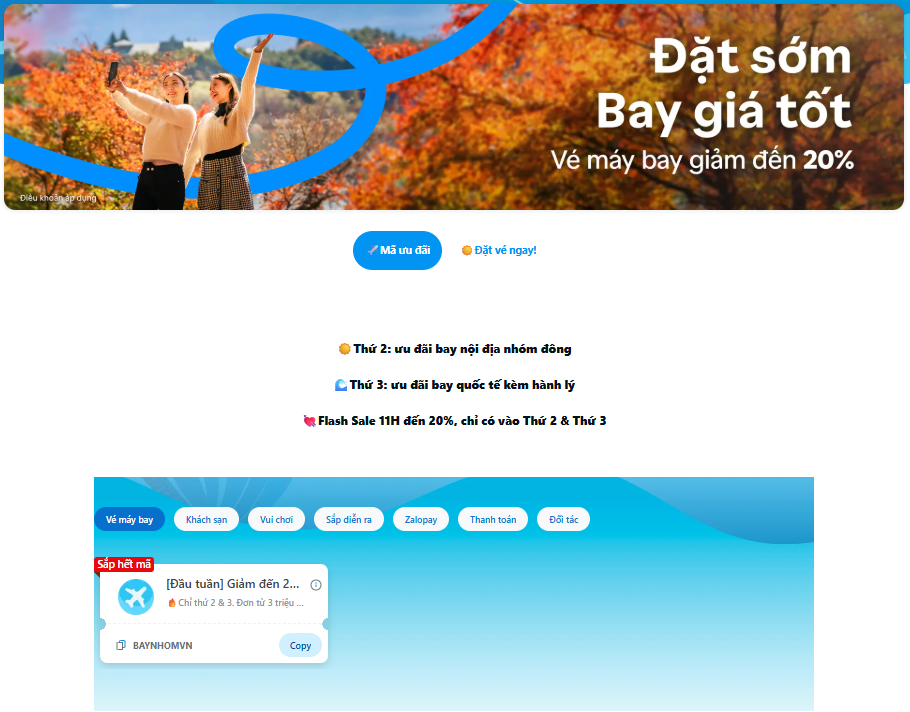The width and height of the screenshot is (910, 712).
Task: Click the plane emoji in Mã ưu đãi
Action: click(373, 250)
